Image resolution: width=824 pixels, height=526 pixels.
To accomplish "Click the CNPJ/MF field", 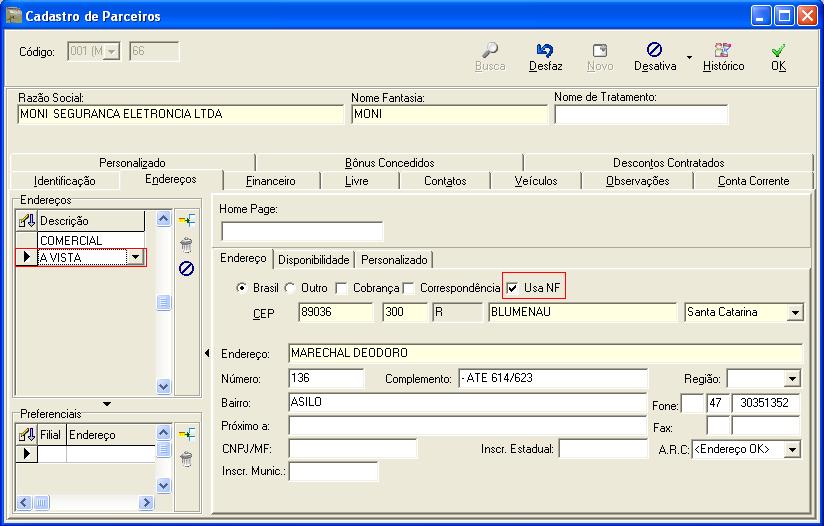I will tap(353, 449).
